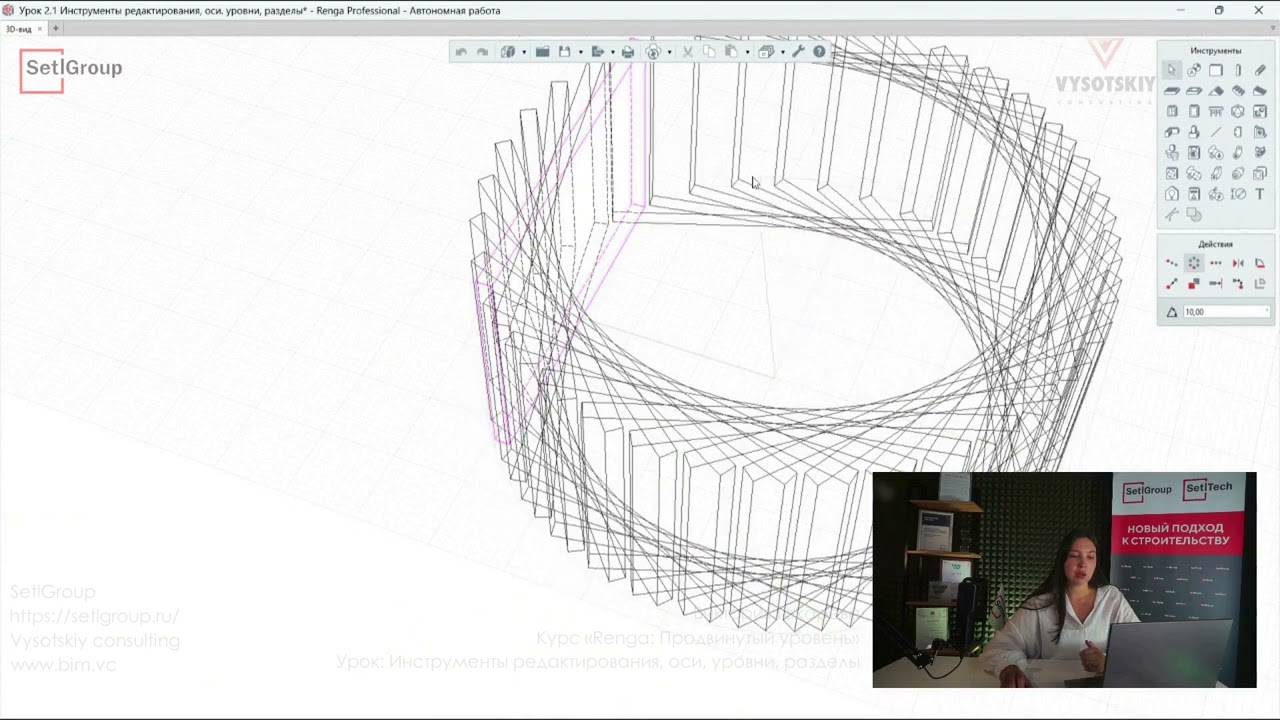Pick the Wall tool icon

point(1216,70)
